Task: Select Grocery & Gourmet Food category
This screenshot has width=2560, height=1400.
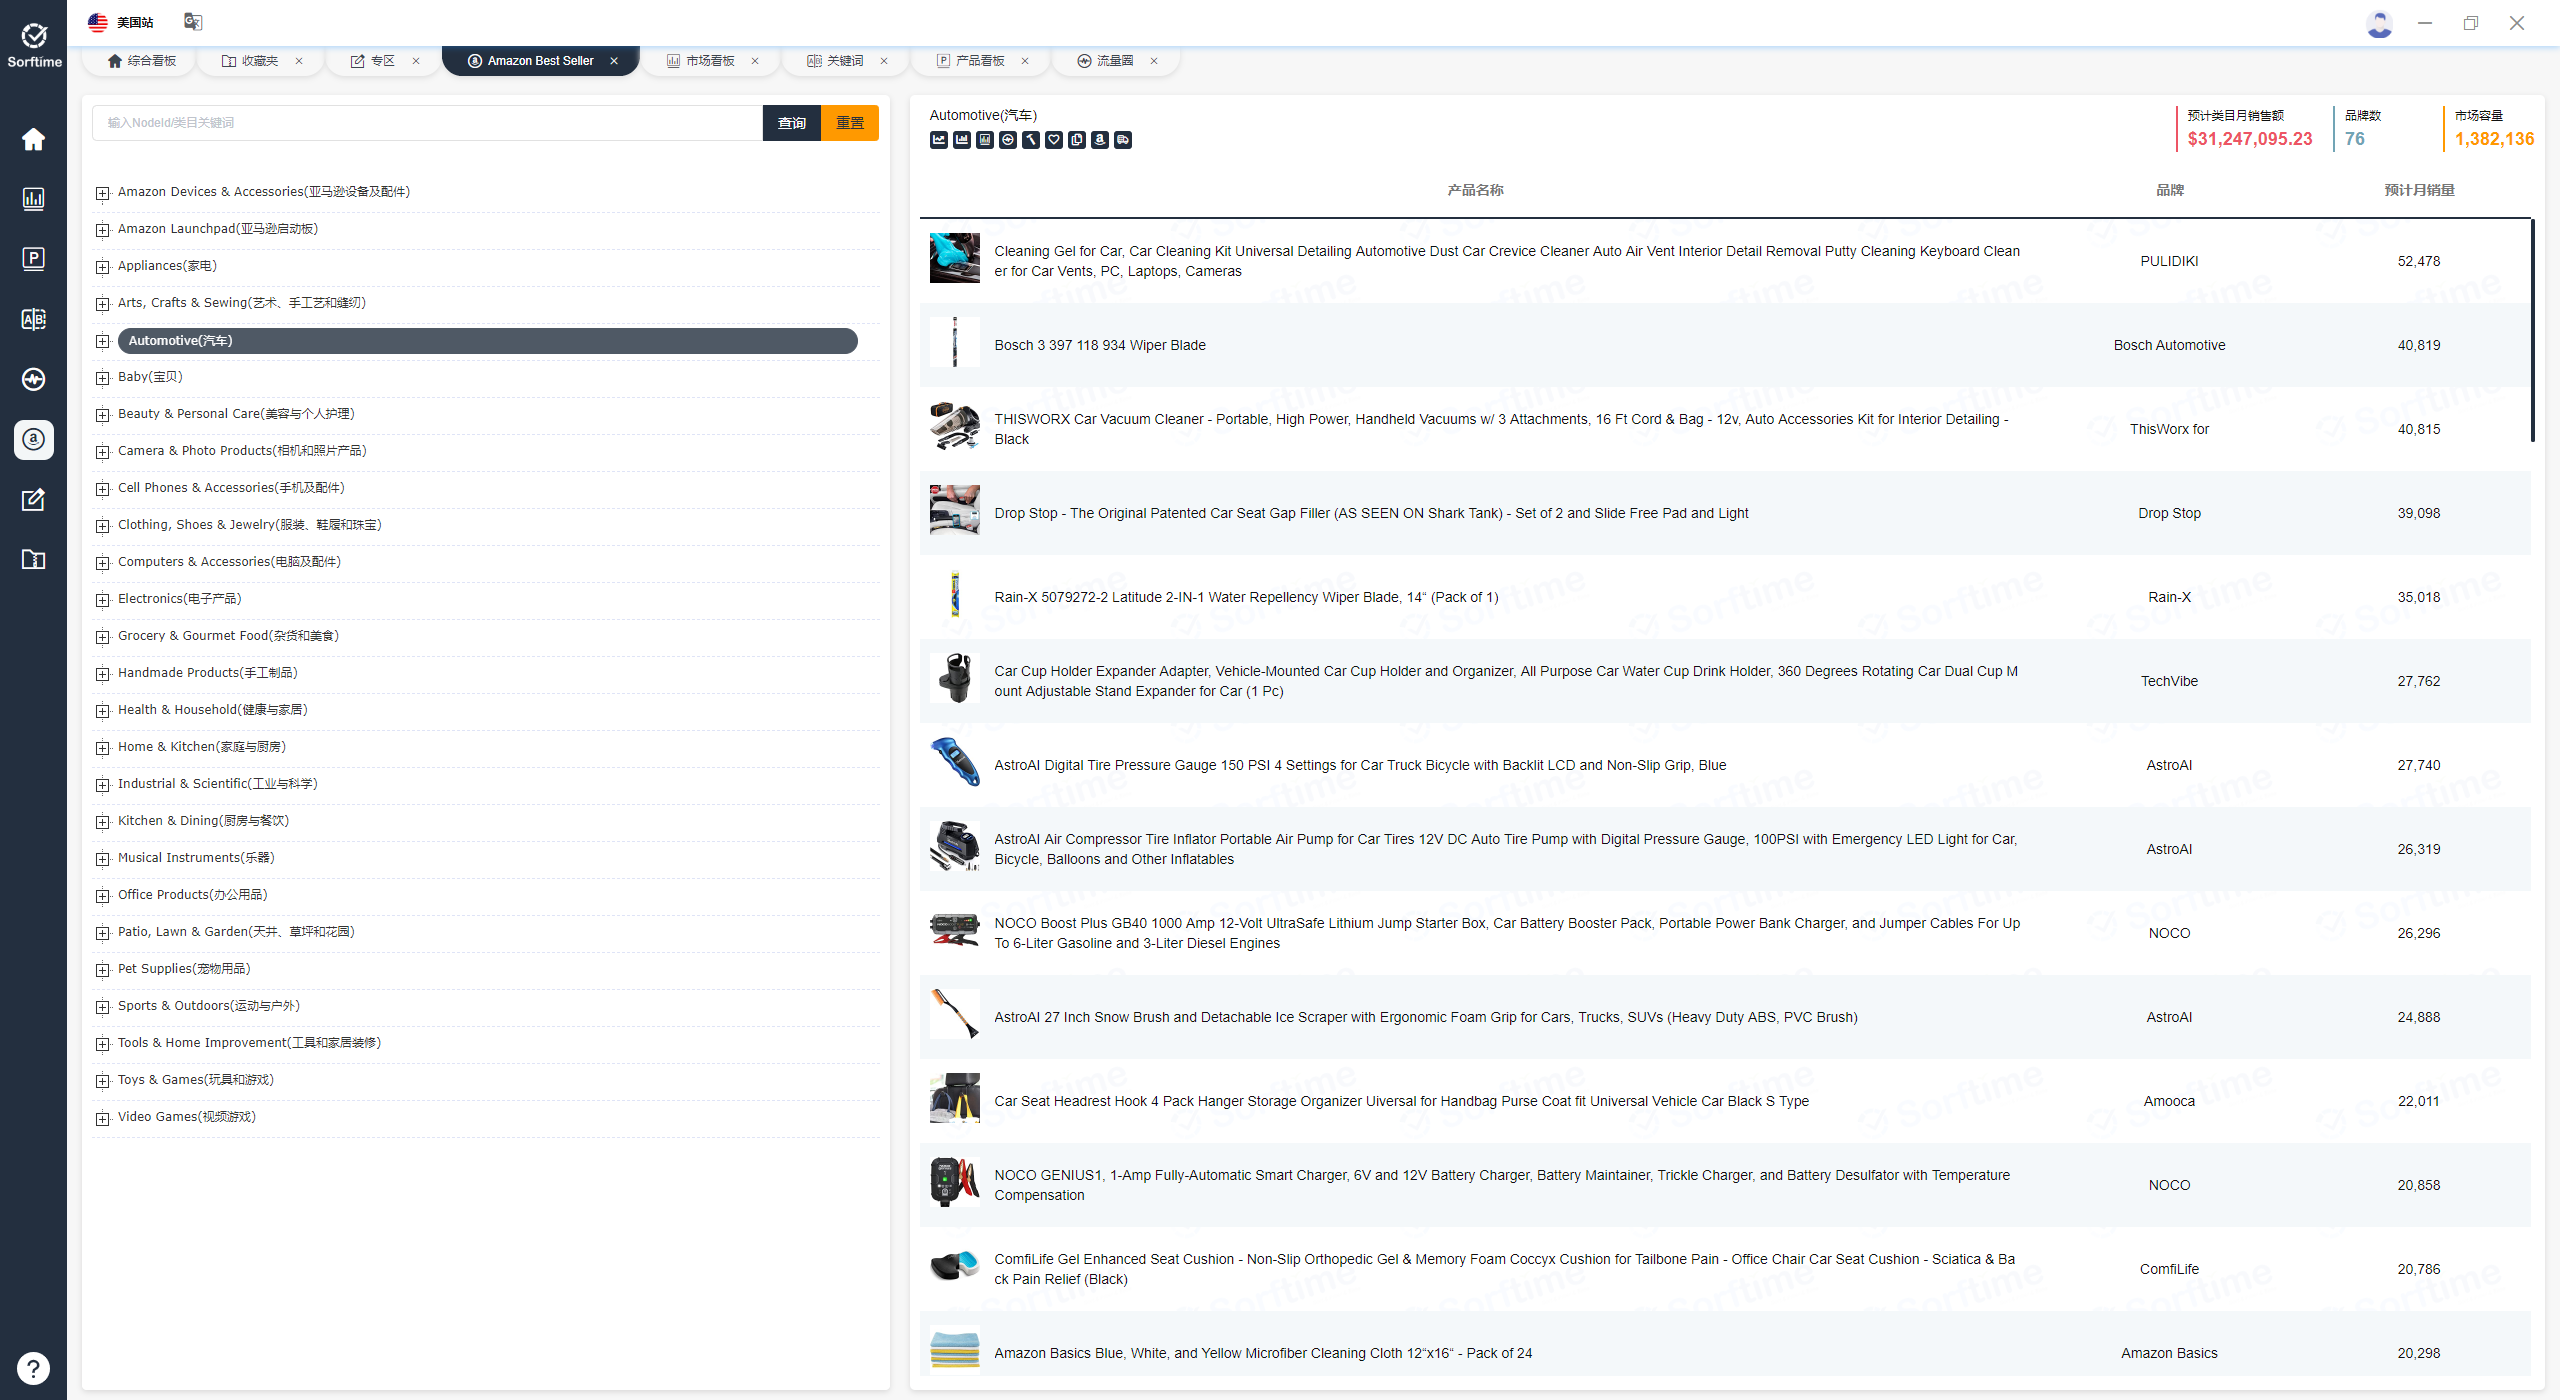Action: tap(229, 636)
